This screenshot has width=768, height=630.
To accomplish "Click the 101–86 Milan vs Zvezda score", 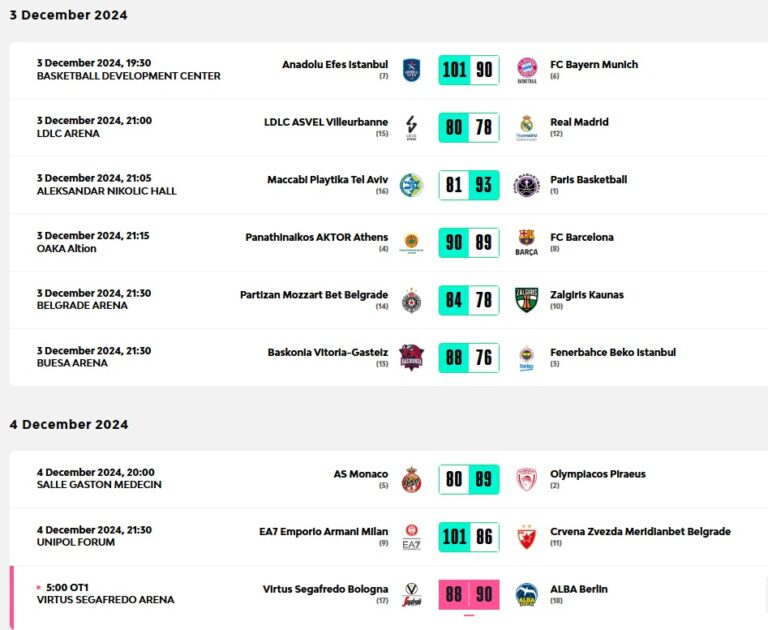I will pos(468,537).
